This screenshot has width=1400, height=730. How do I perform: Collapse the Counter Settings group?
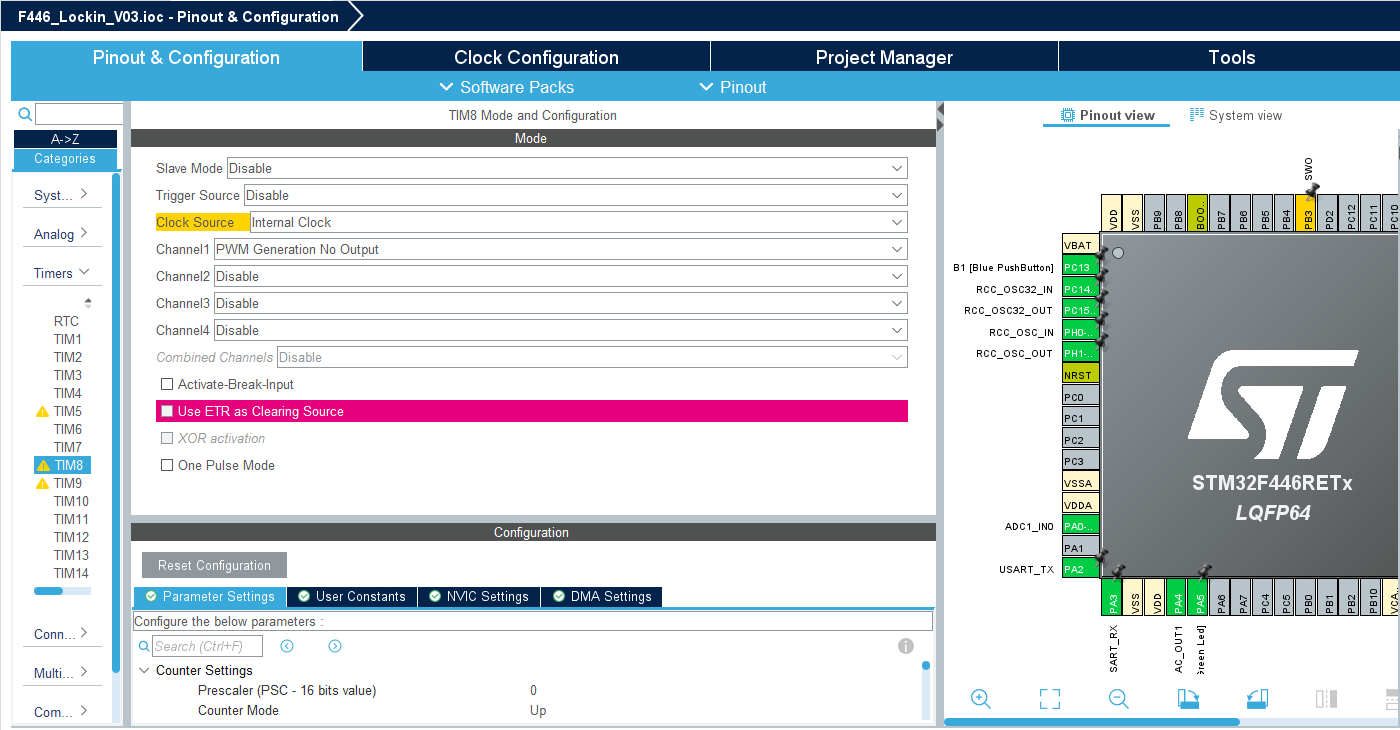pos(145,670)
